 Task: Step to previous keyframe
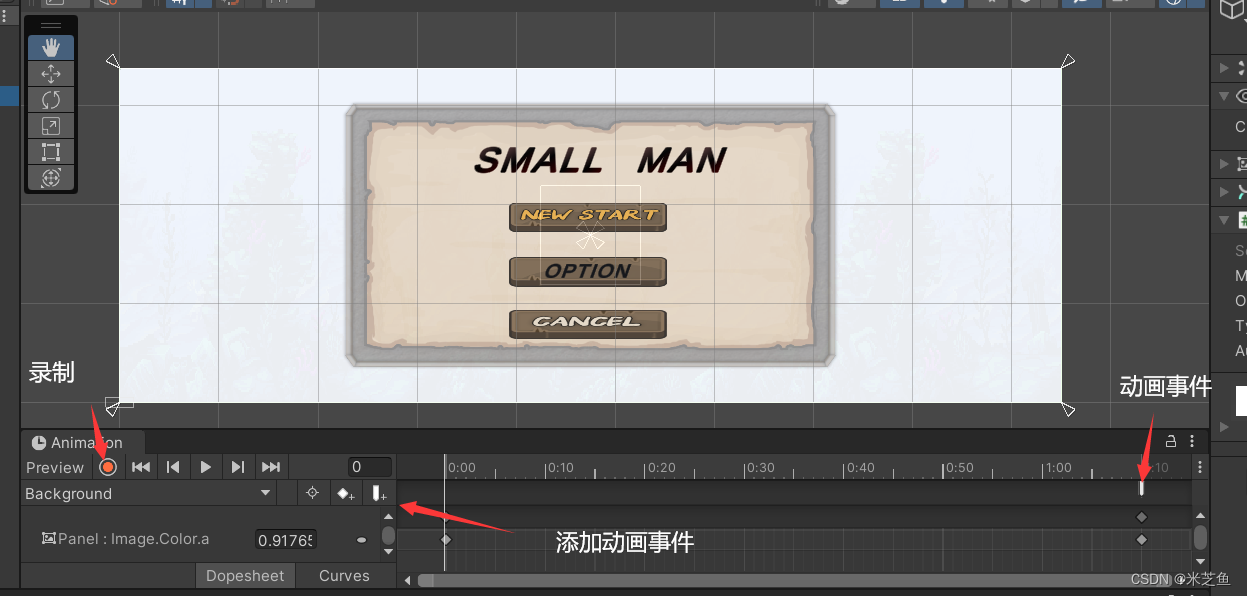pos(173,467)
